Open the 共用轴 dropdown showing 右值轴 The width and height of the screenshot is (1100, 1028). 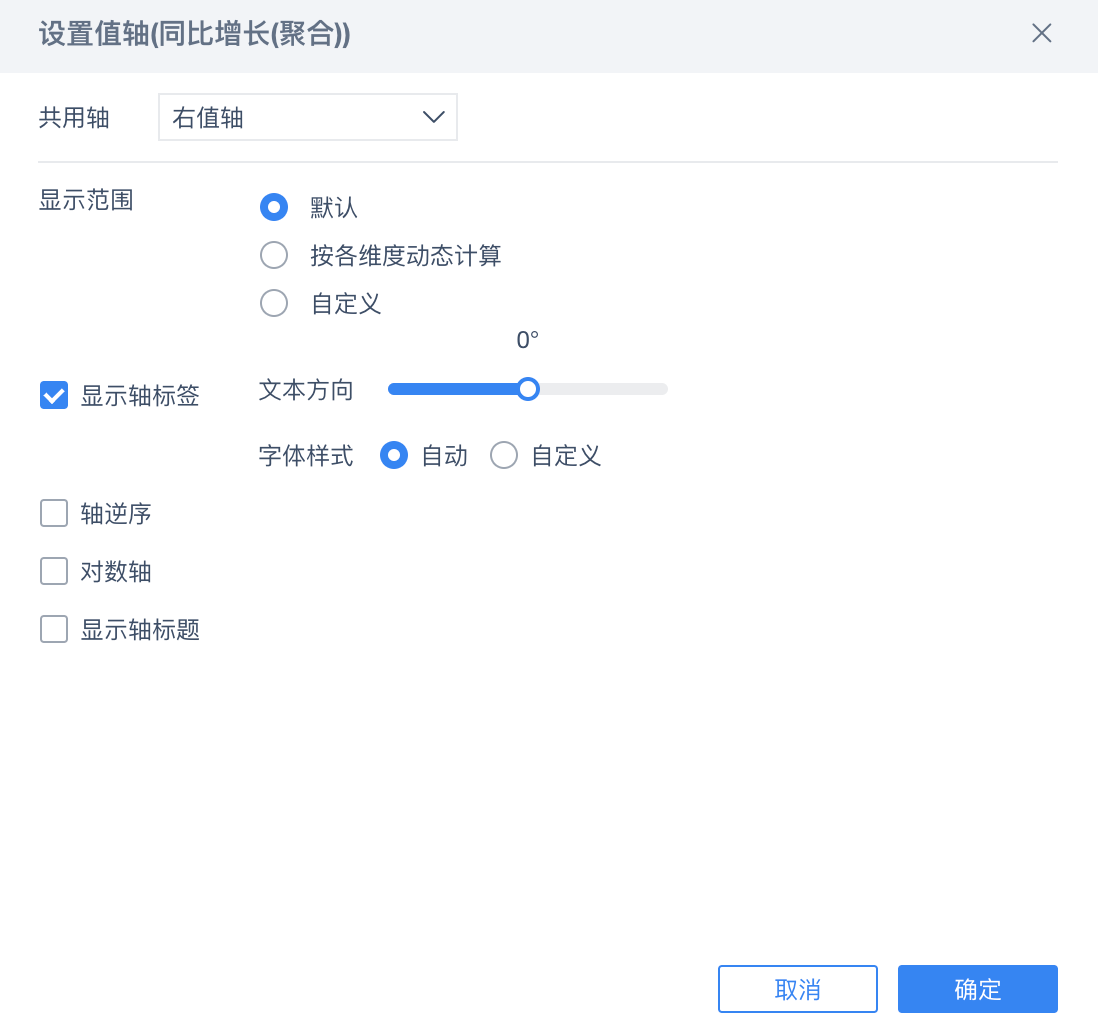click(x=308, y=117)
